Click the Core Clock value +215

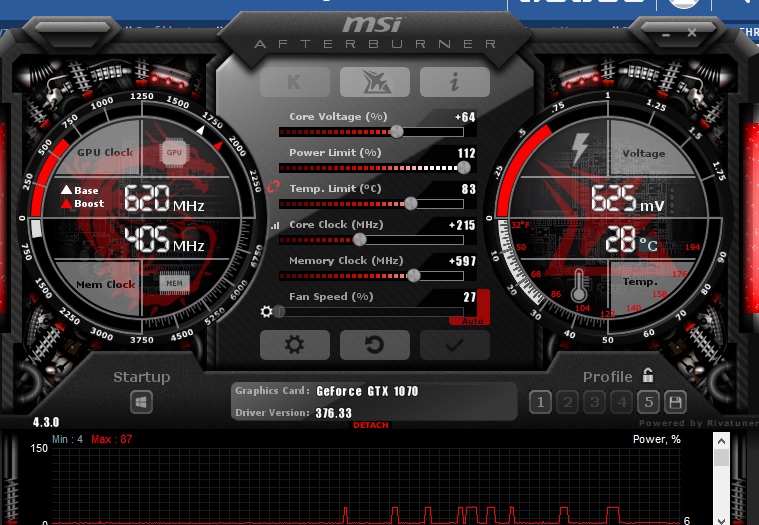pyautogui.click(x=462, y=225)
